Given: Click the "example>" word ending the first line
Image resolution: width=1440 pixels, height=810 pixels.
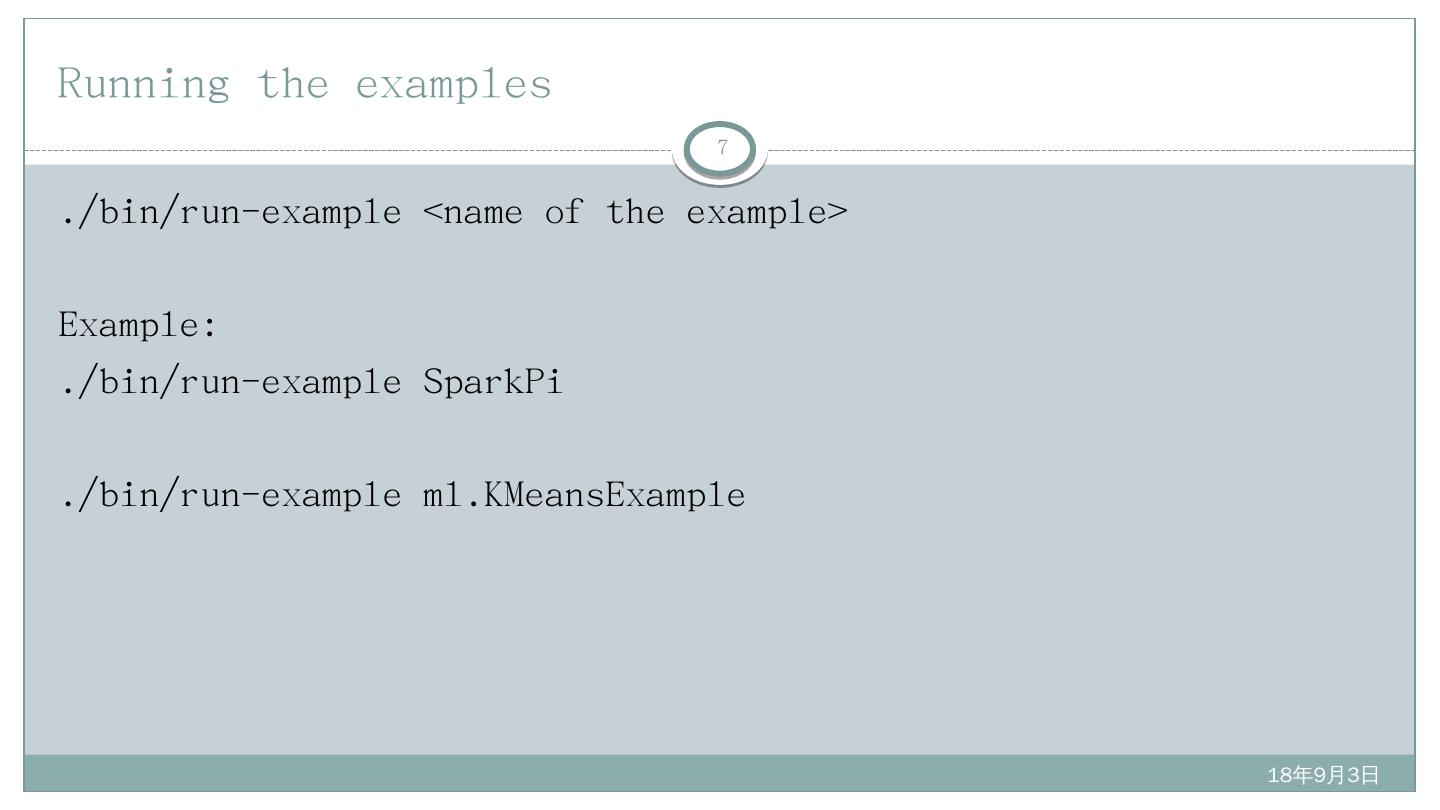Looking at the screenshot, I should (x=767, y=212).
